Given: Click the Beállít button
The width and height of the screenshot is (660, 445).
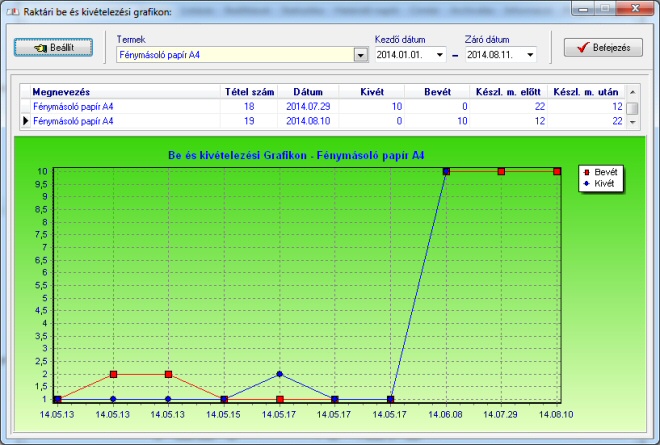Looking at the screenshot, I should tap(53, 48).
